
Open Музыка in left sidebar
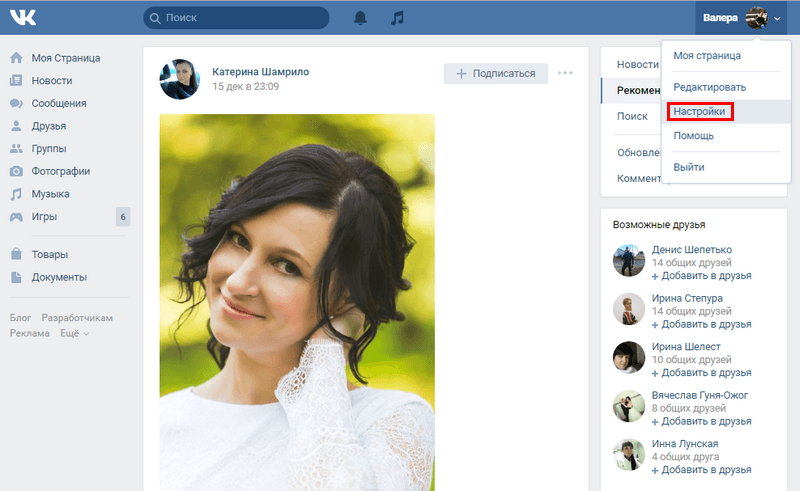click(50, 194)
